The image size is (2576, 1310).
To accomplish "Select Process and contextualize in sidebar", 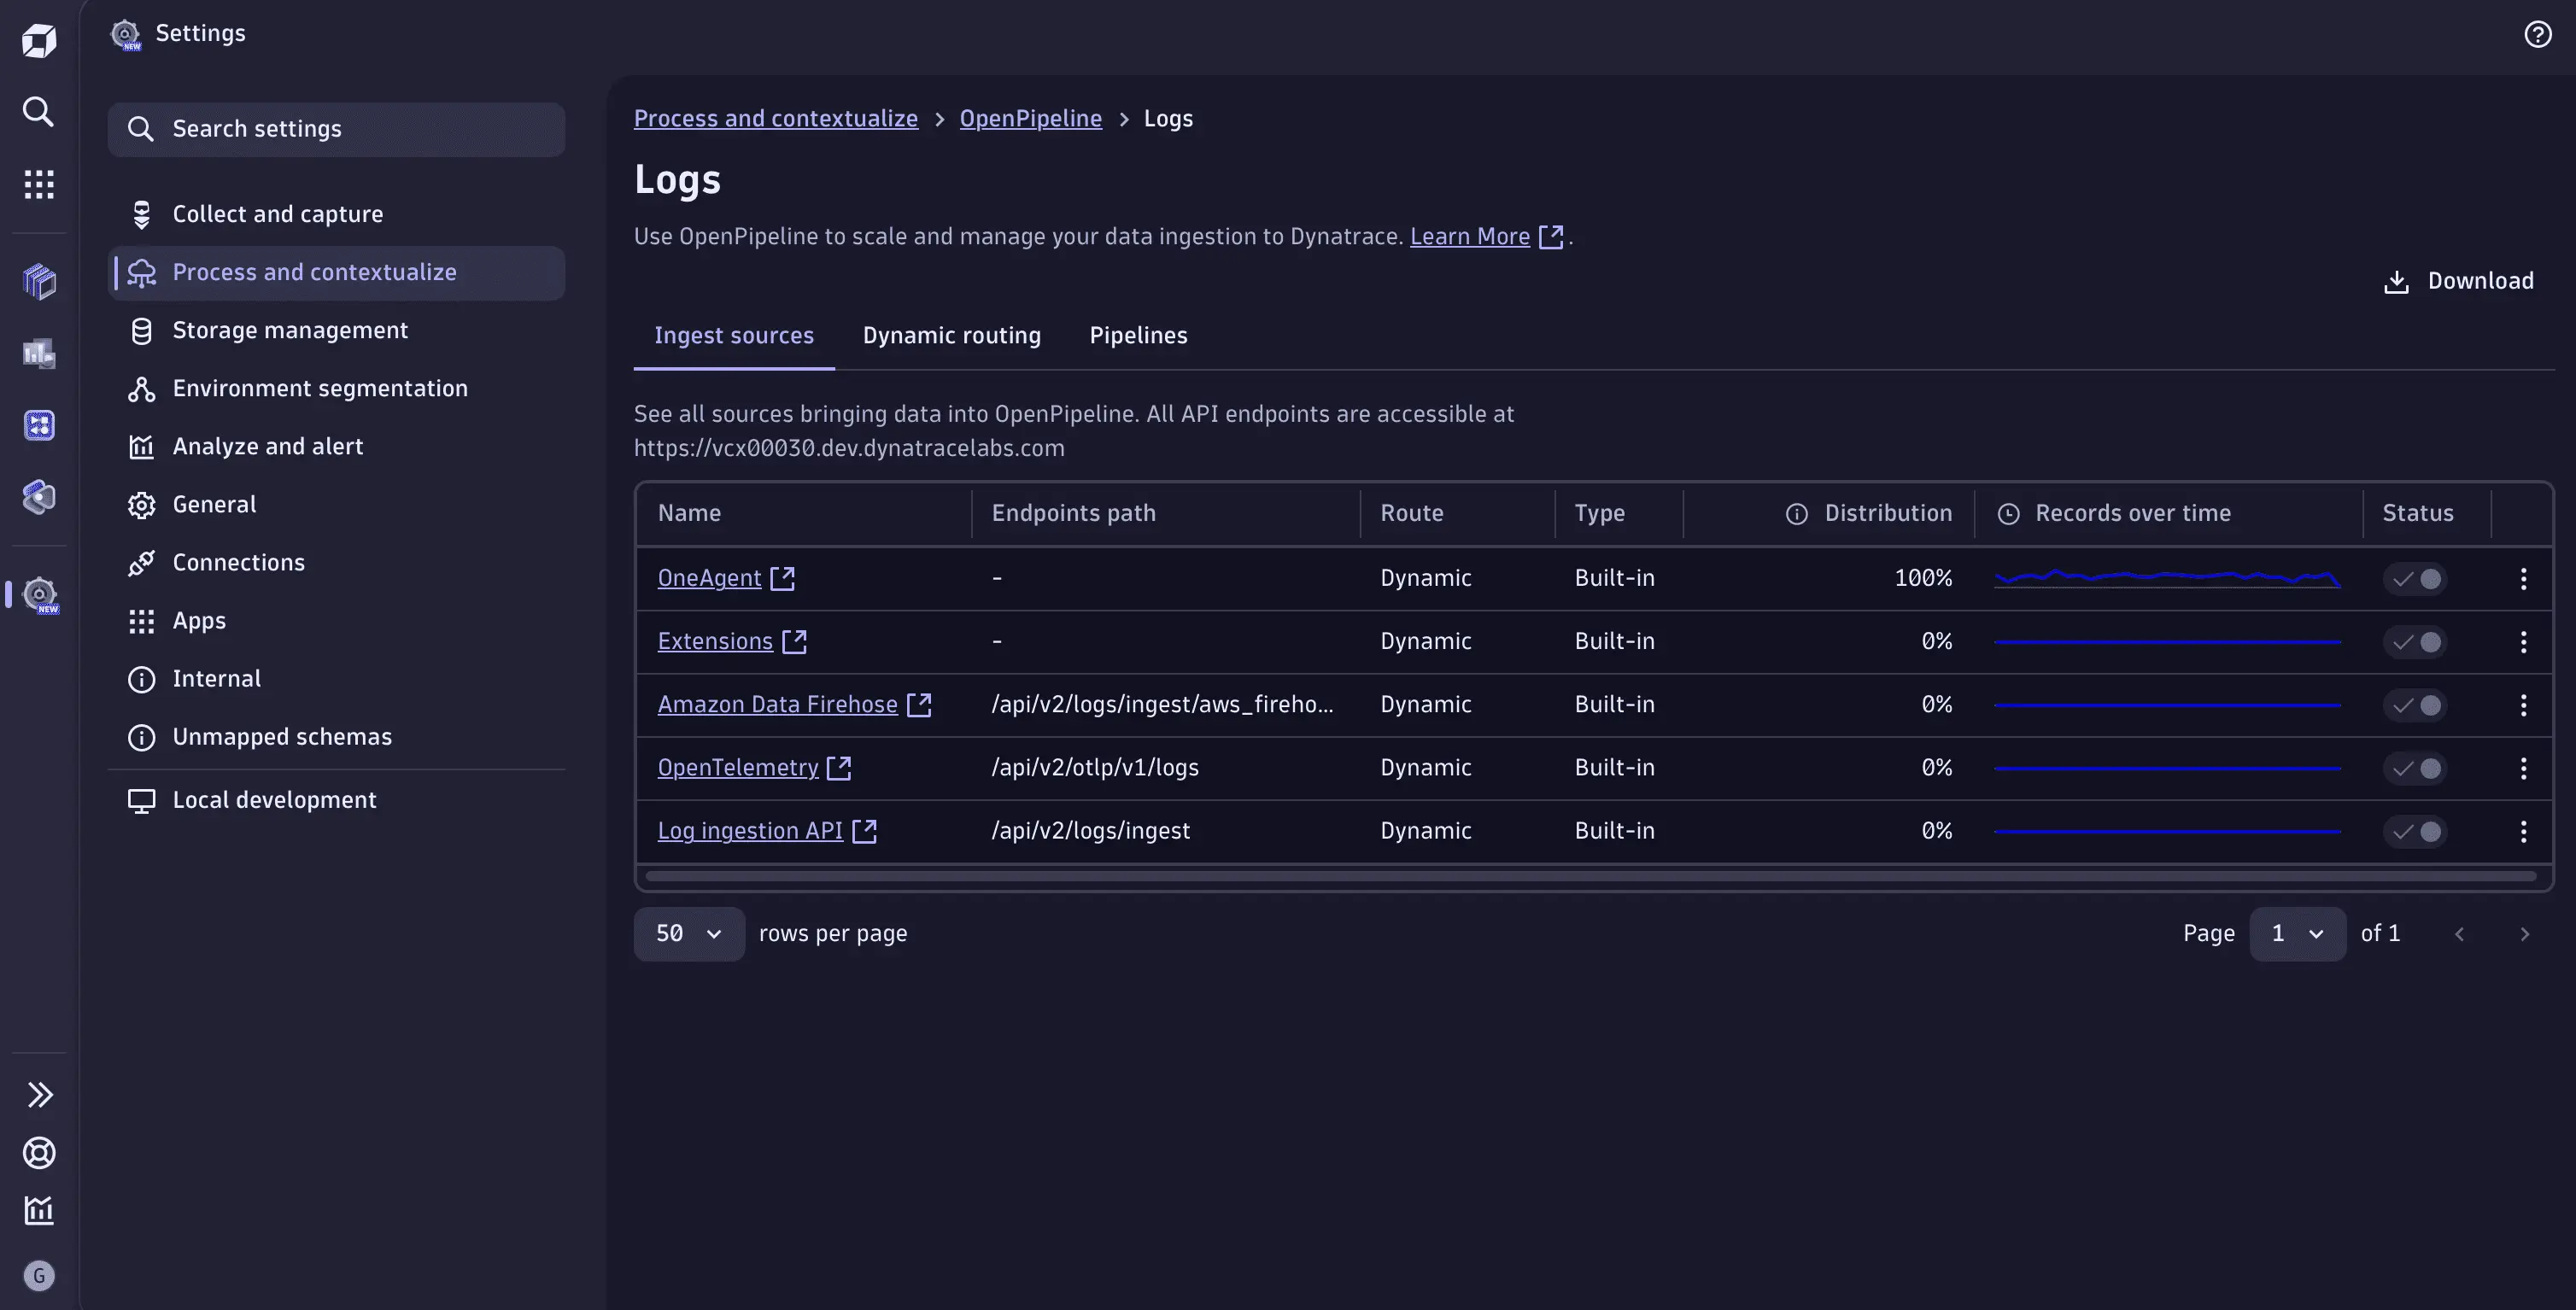I will point(336,273).
